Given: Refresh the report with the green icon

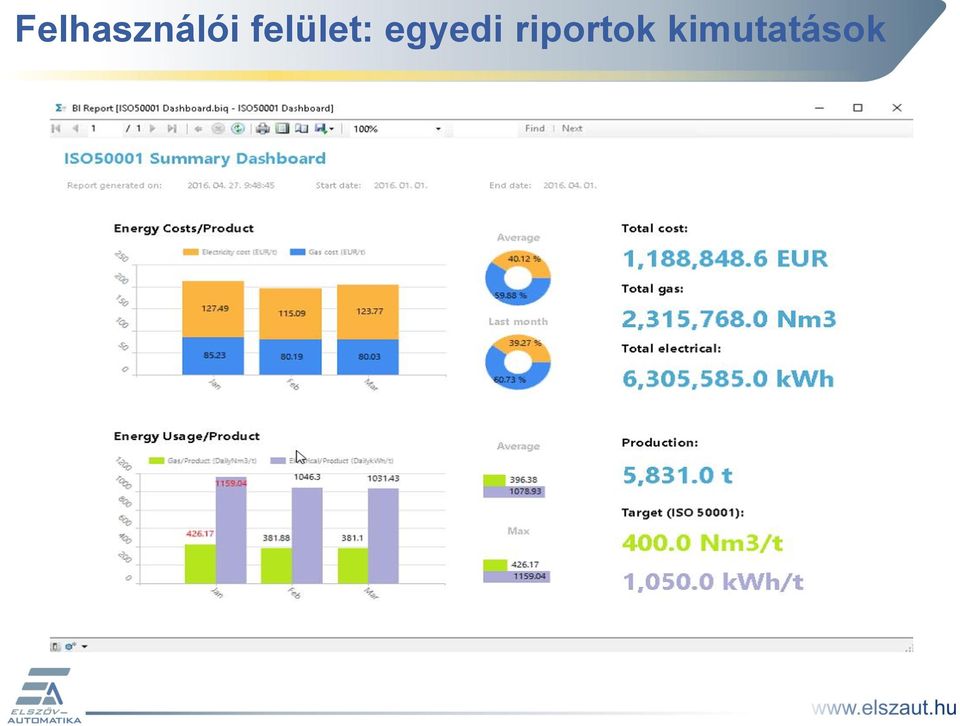Looking at the screenshot, I should pos(238,129).
